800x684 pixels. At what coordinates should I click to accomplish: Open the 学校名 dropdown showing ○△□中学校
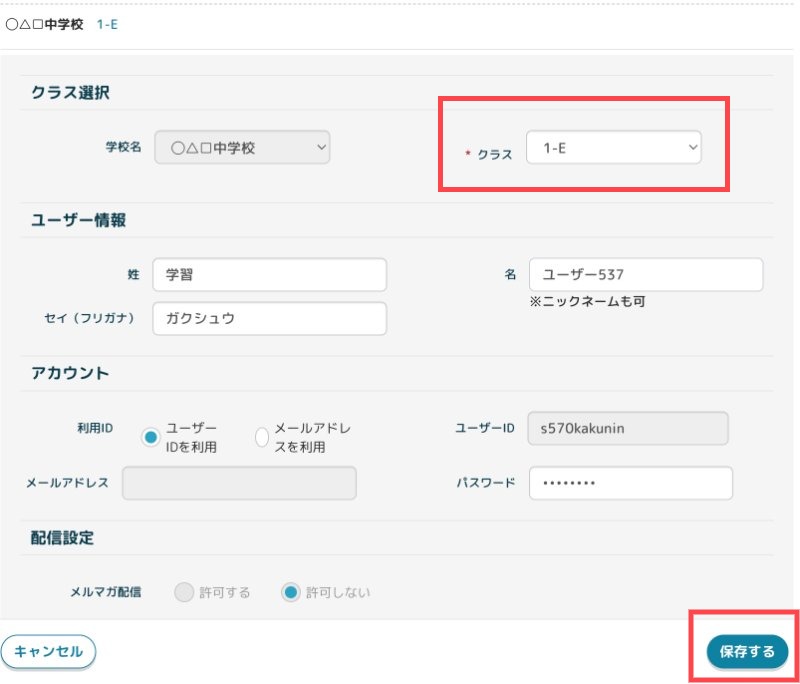coord(242,147)
